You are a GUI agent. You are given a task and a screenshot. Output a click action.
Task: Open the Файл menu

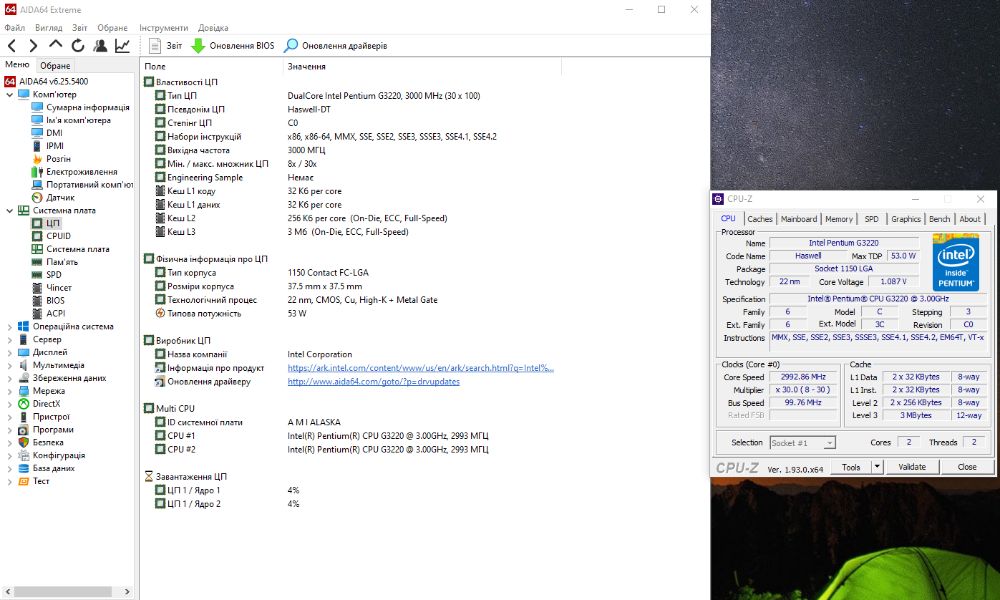tap(14, 27)
